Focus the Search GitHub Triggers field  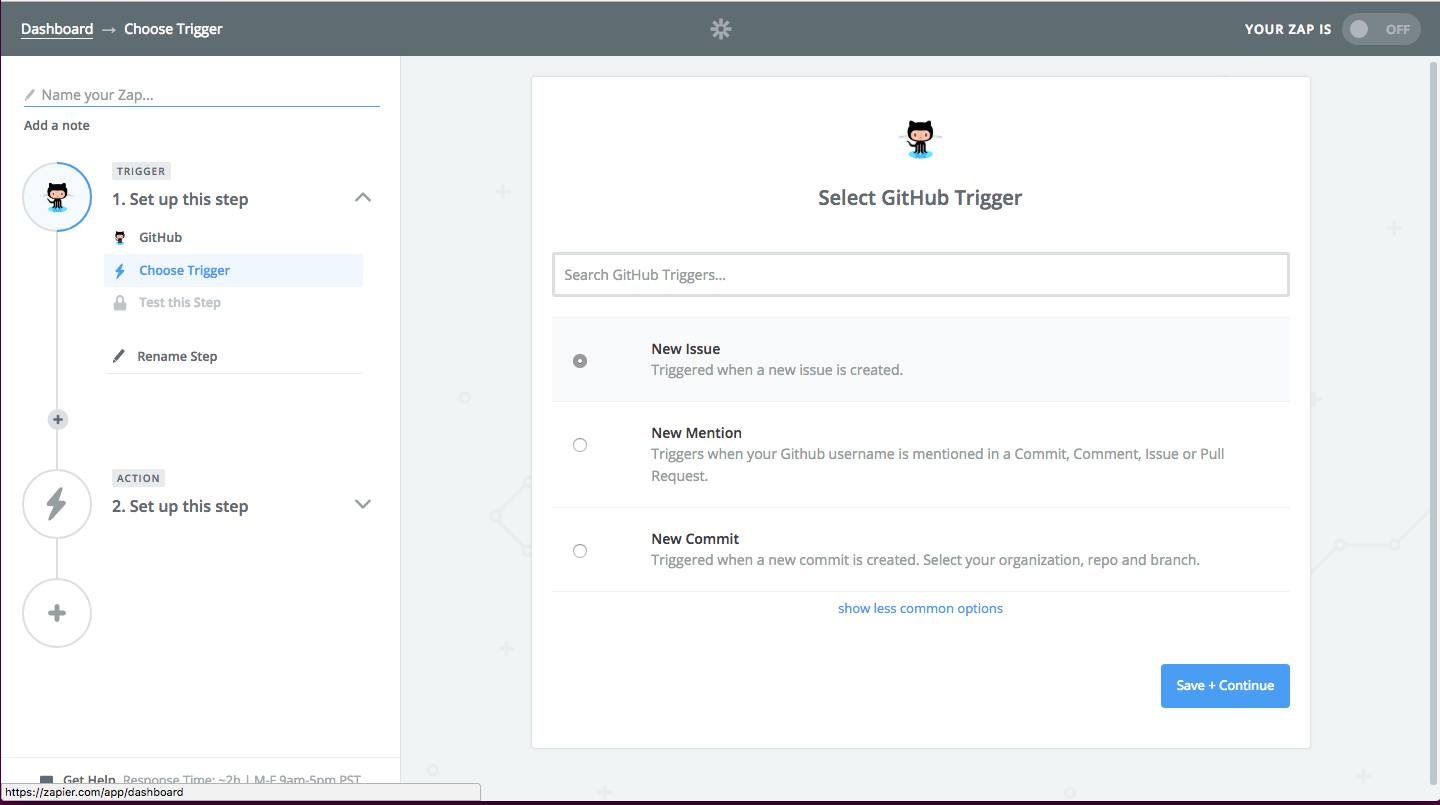pos(920,275)
